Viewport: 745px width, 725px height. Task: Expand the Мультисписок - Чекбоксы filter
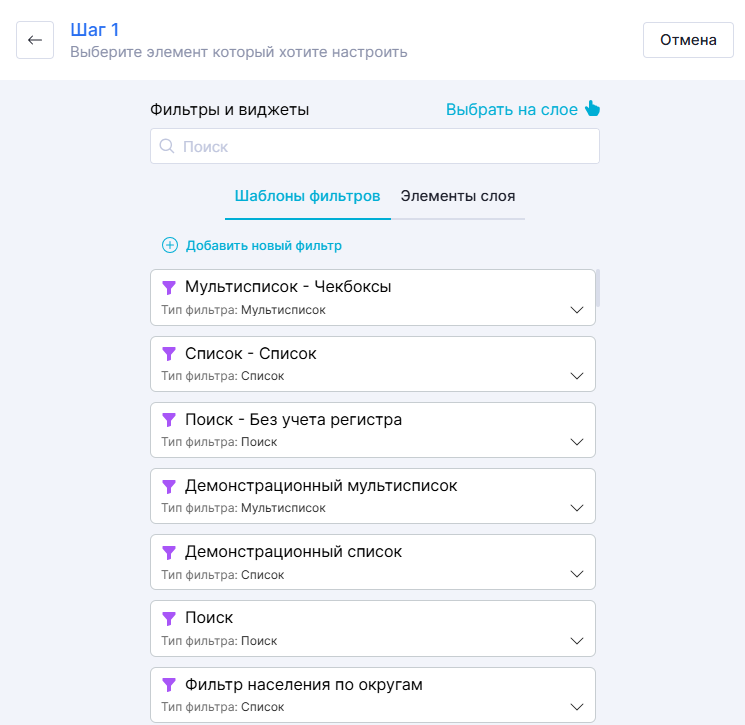[576, 310]
